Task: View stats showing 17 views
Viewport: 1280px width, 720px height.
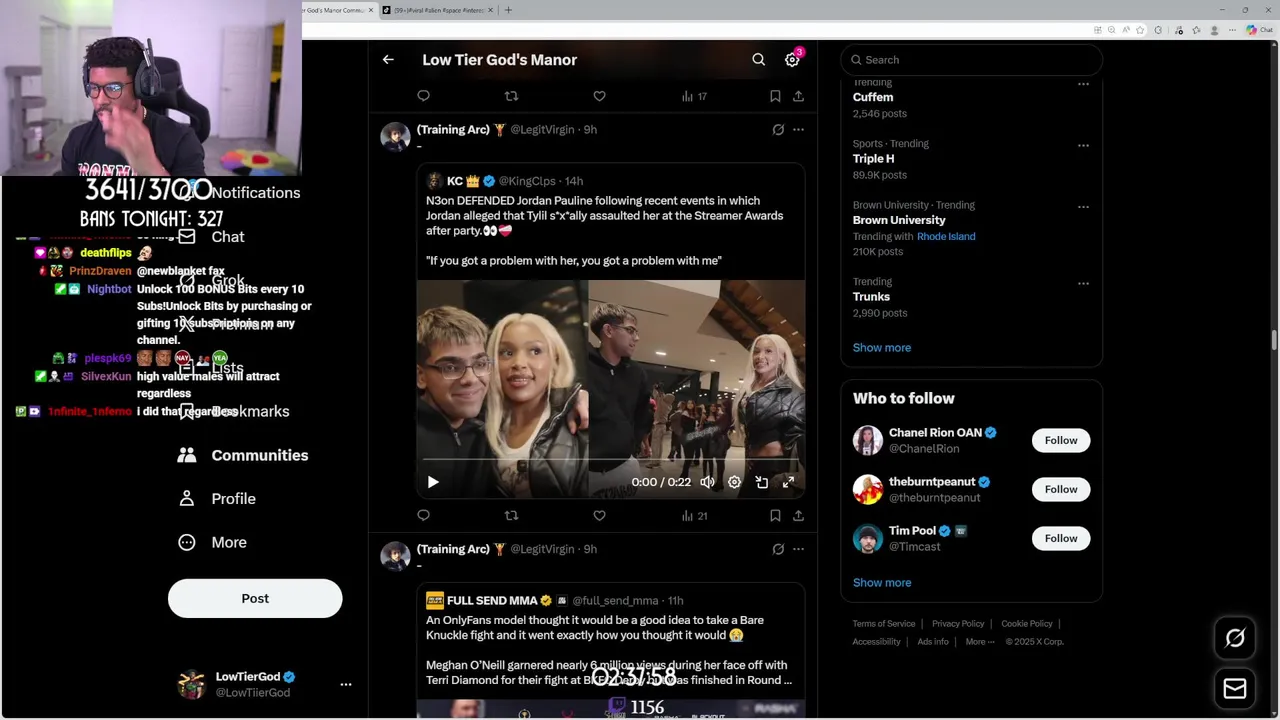Action: 694,96
